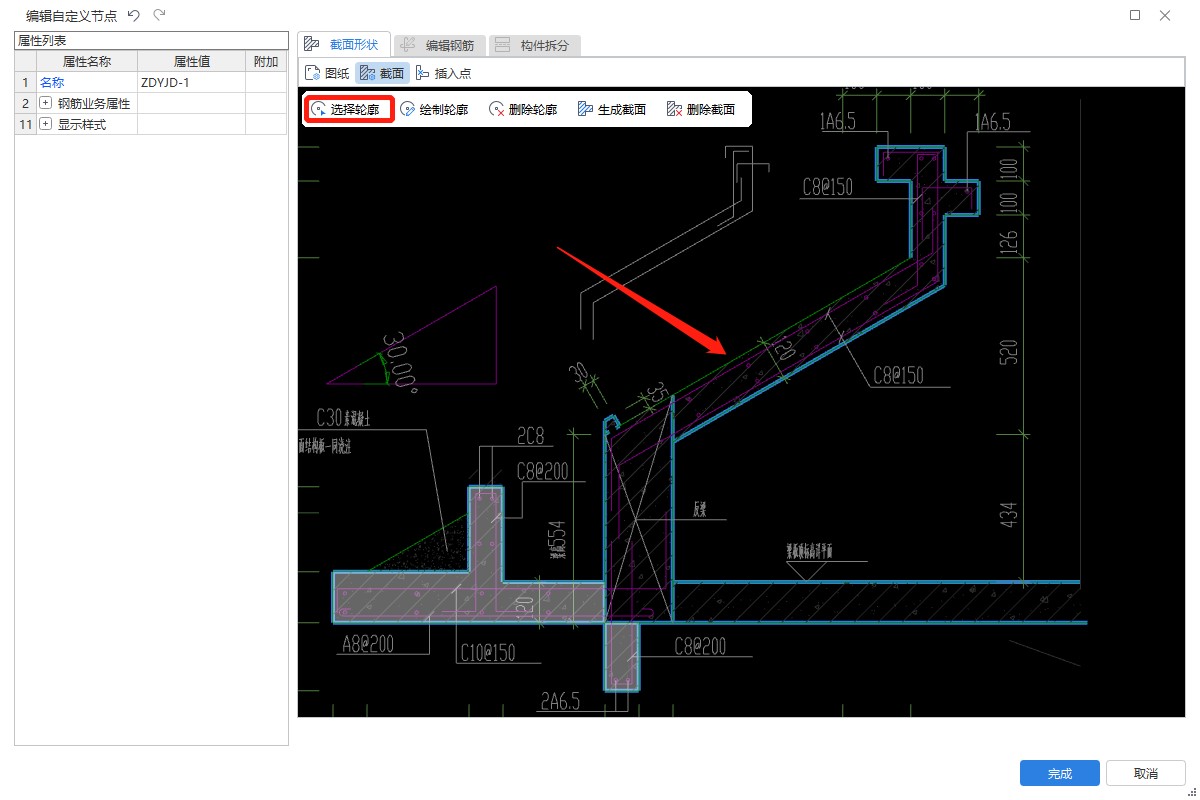
Task: Select the 绘制轮廓 tool
Action: pos(434,109)
